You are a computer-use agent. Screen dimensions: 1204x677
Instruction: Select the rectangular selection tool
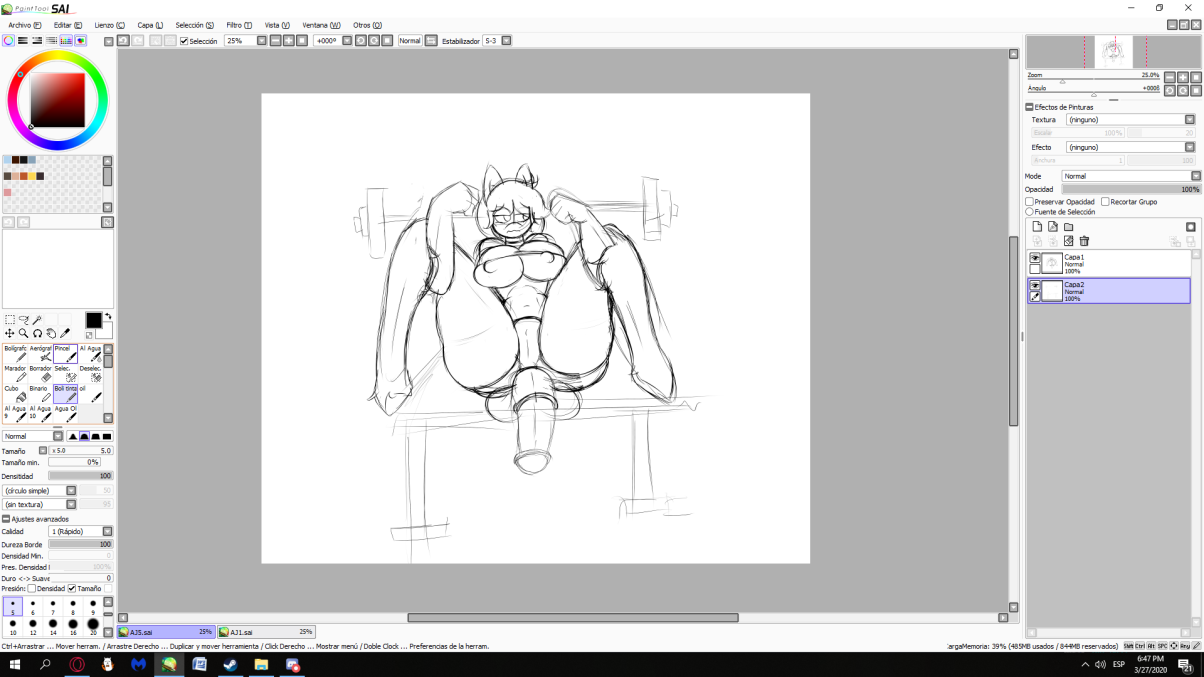click(x=10, y=320)
